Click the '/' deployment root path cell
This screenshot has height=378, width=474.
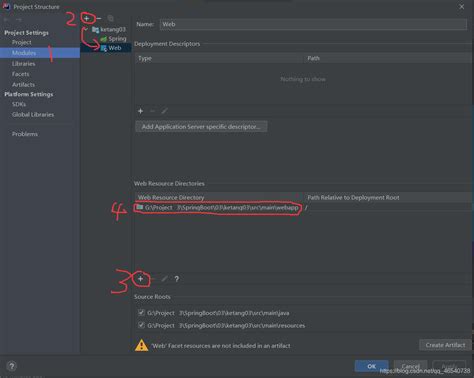(x=306, y=208)
